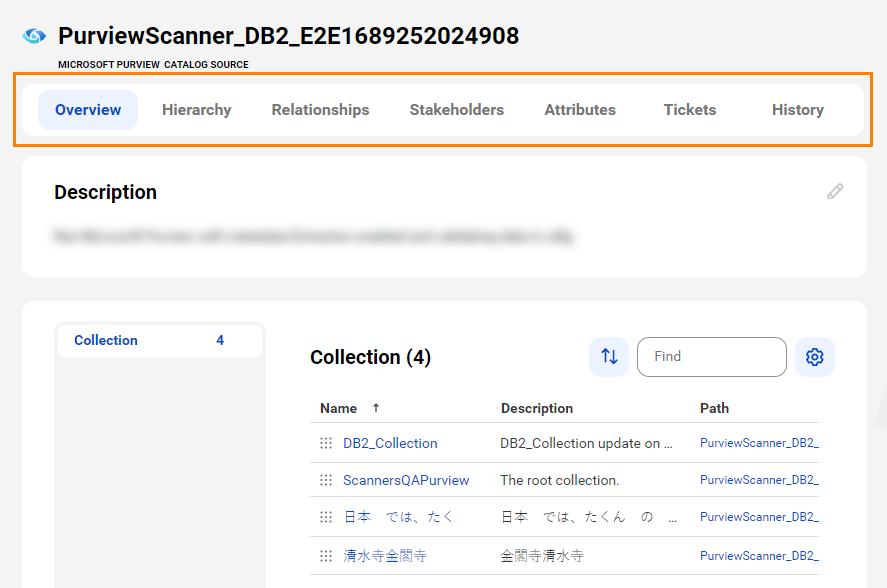Click the drag handle for the DB2_Collection row
Viewport: 887px width, 588px height.
click(x=326, y=443)
